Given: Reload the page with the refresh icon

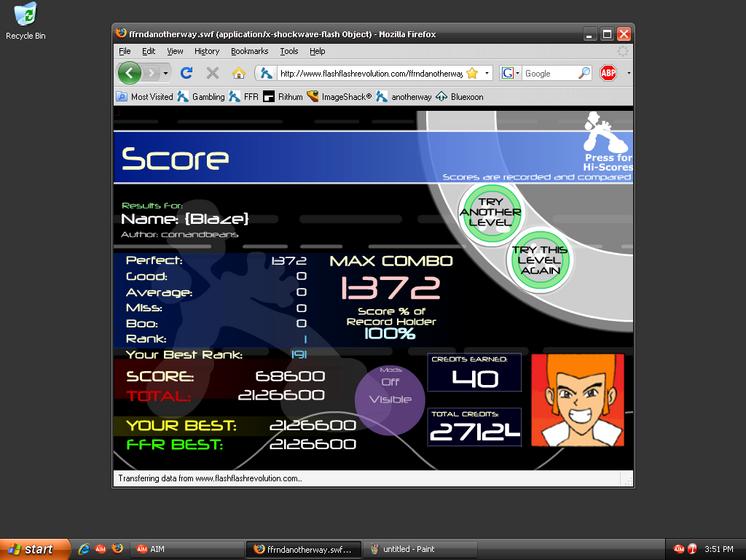Looking at the screenshot, I should [186, 73].
